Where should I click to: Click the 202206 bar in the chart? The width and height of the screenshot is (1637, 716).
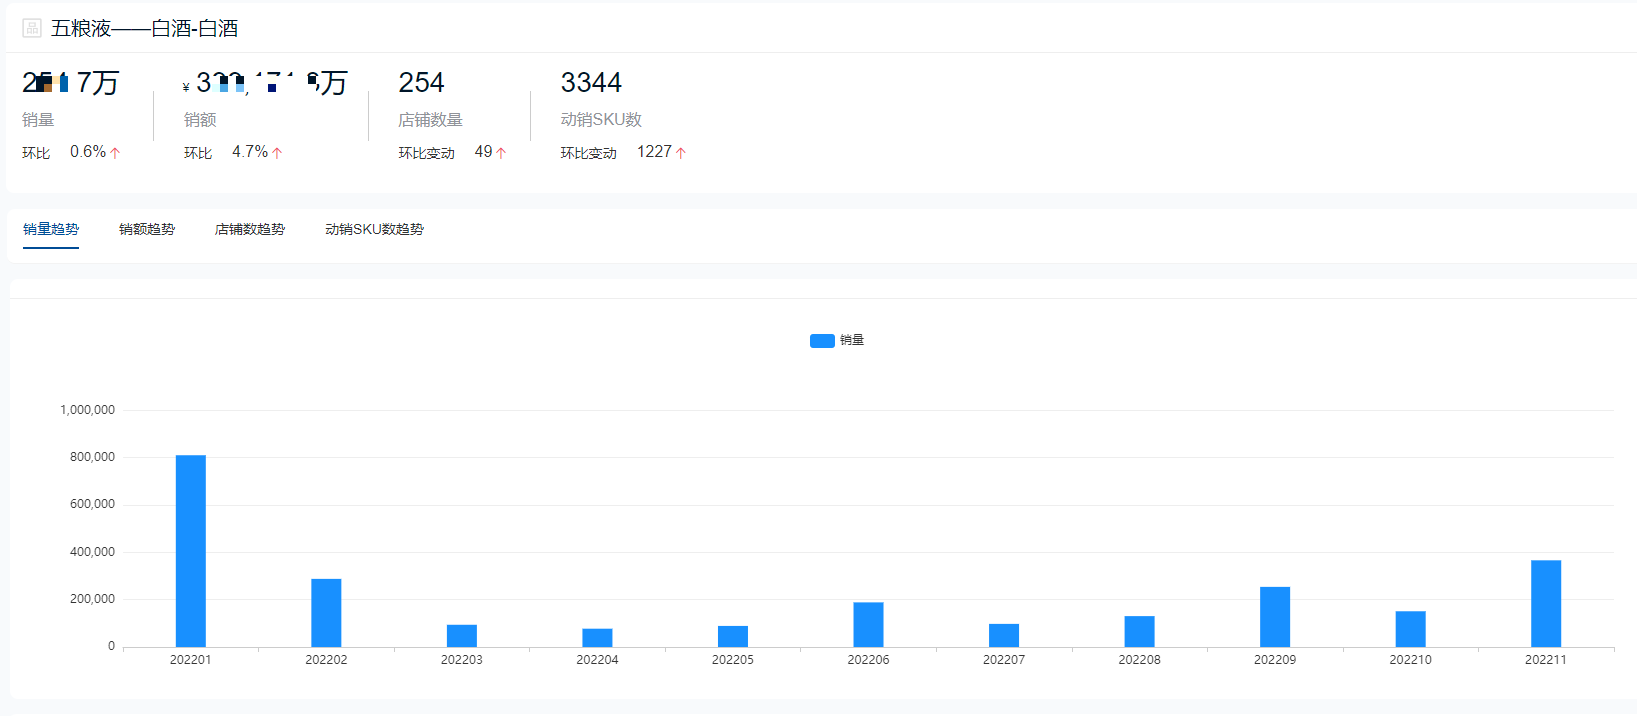tap(868, 624)
